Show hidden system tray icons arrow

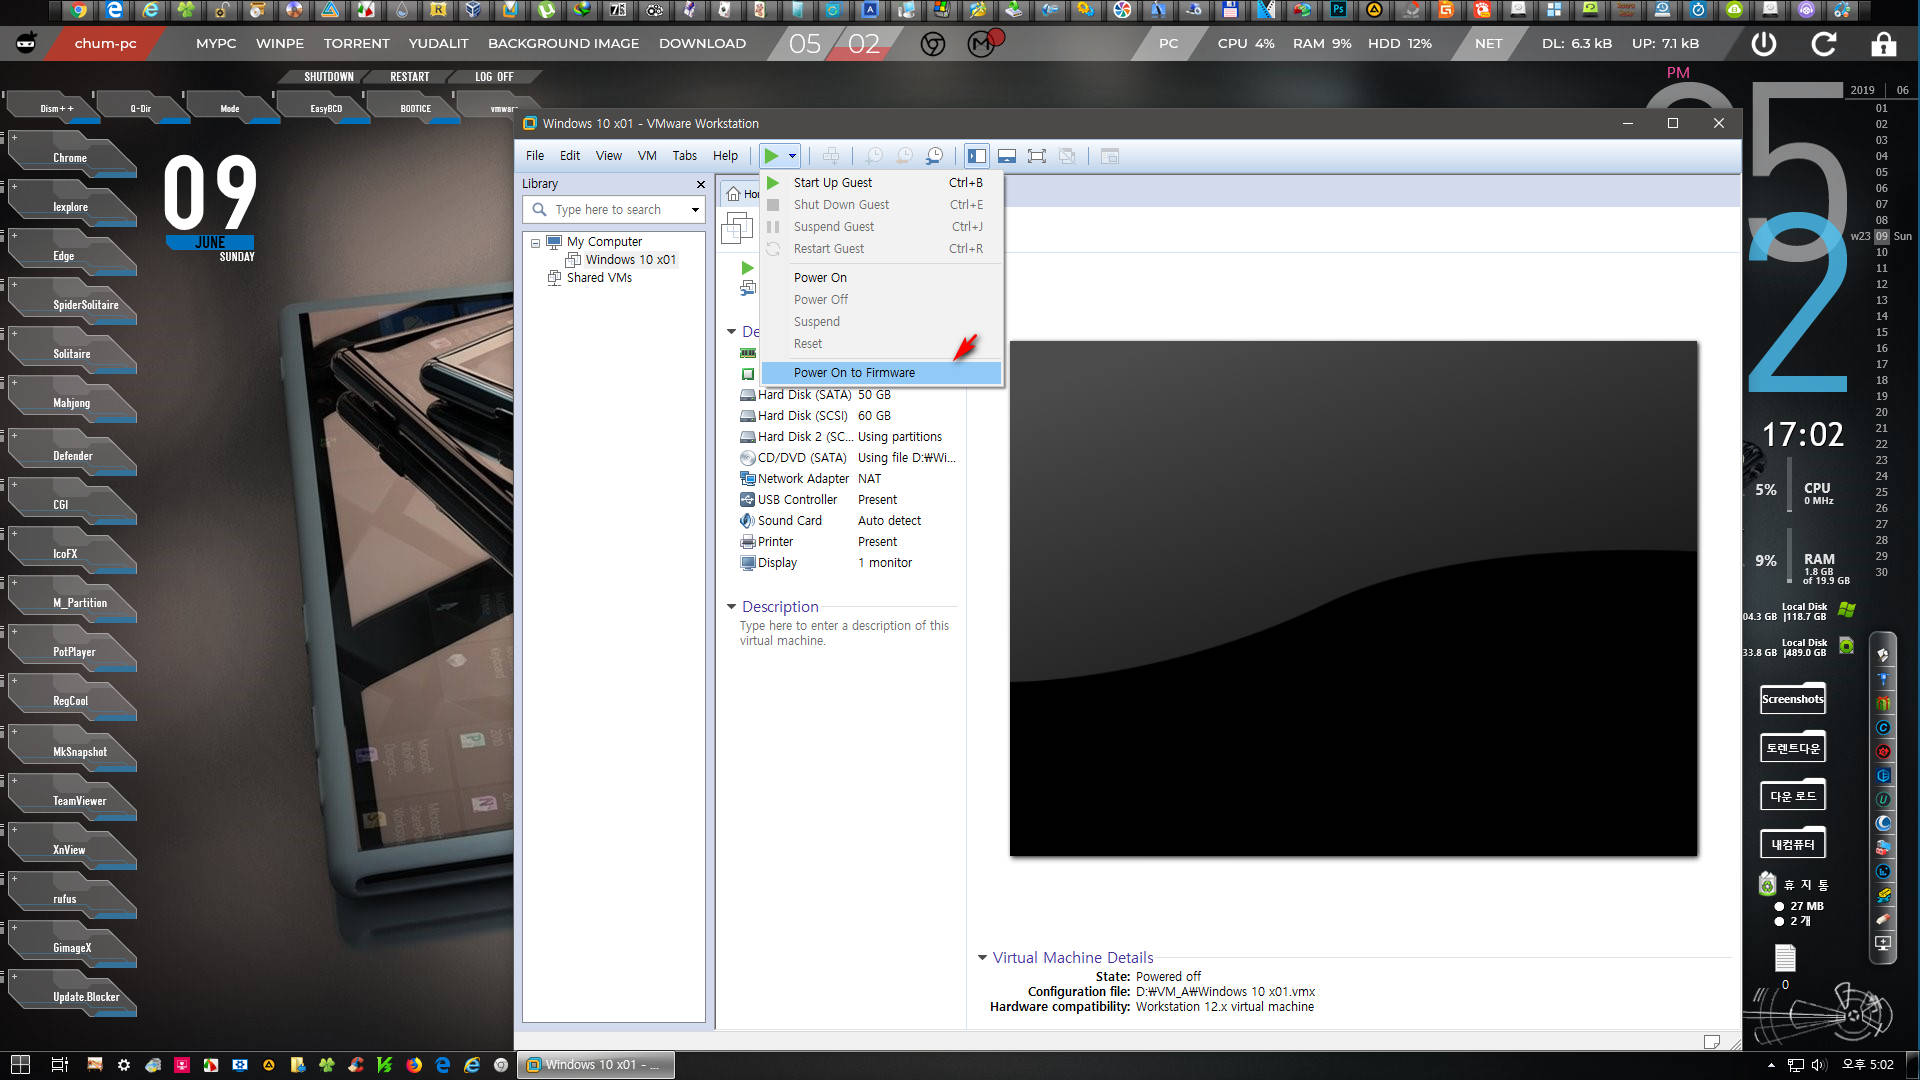1771,1065
